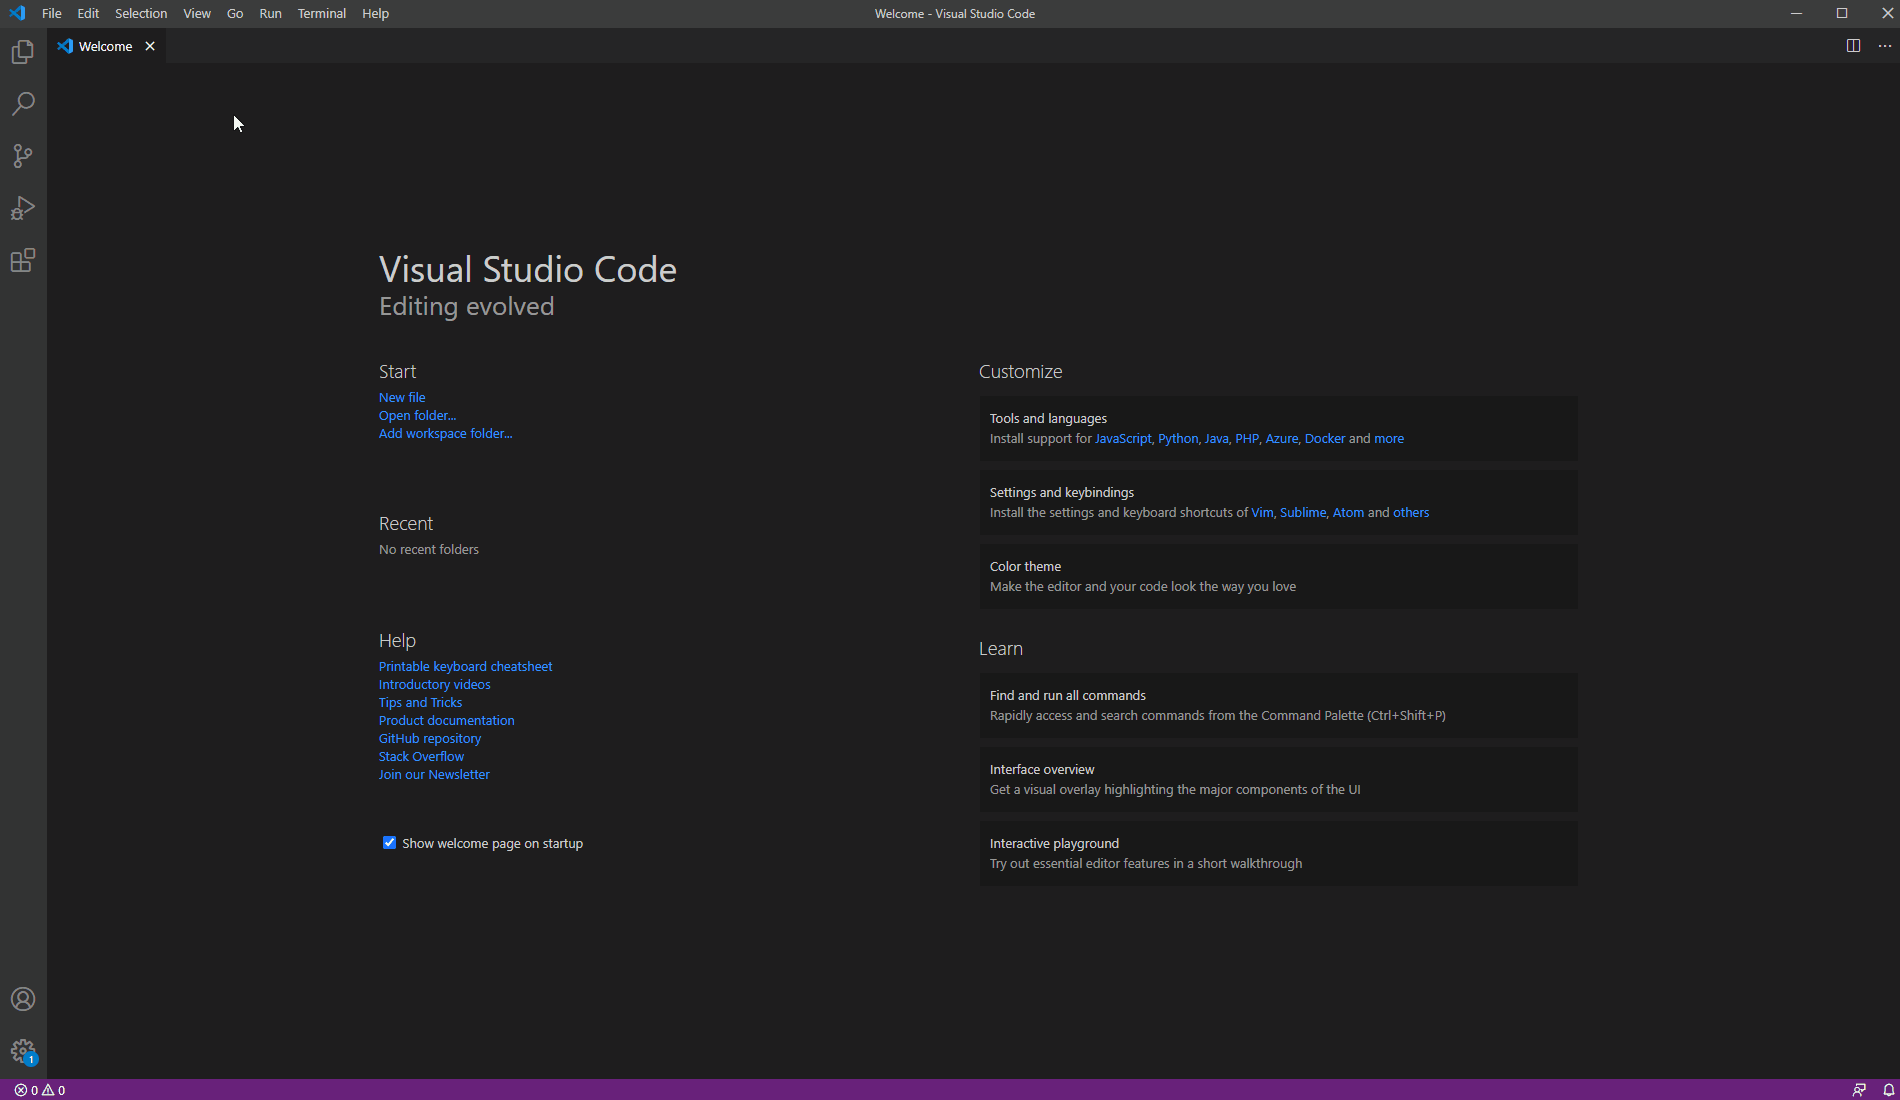Install Azure support link

tap(1281, 438)
